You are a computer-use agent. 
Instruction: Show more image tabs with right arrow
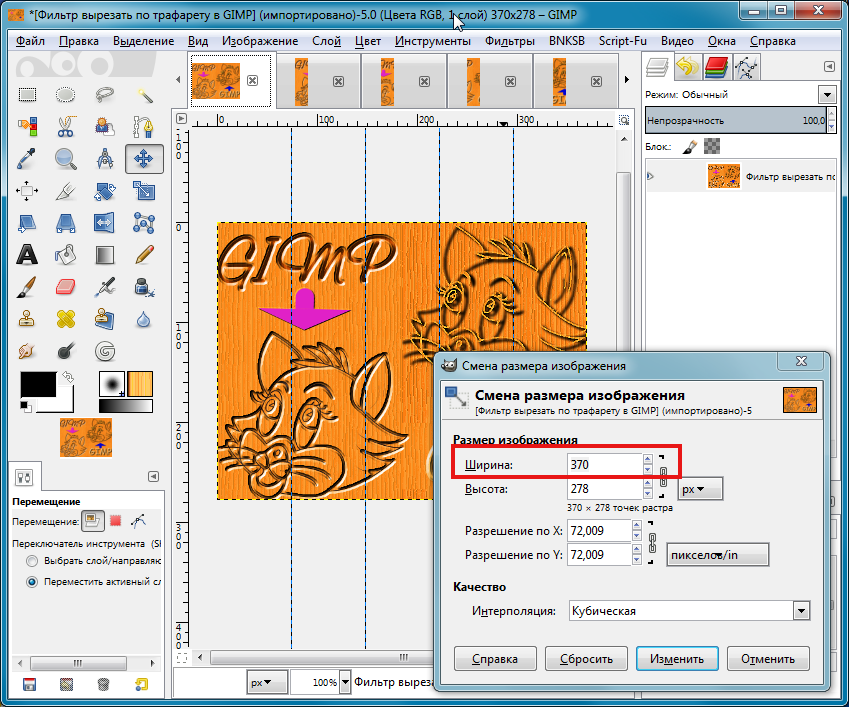pos(627,80)
